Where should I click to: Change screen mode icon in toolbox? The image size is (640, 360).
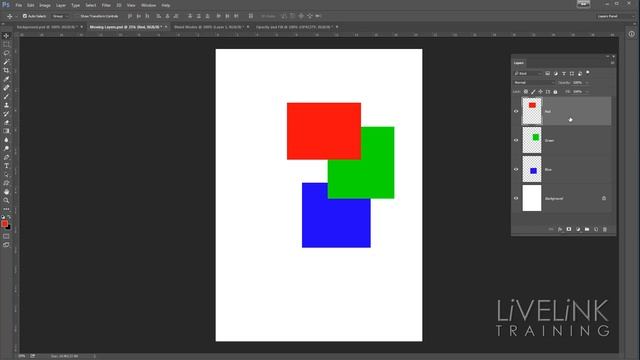[x=6, y=245]
